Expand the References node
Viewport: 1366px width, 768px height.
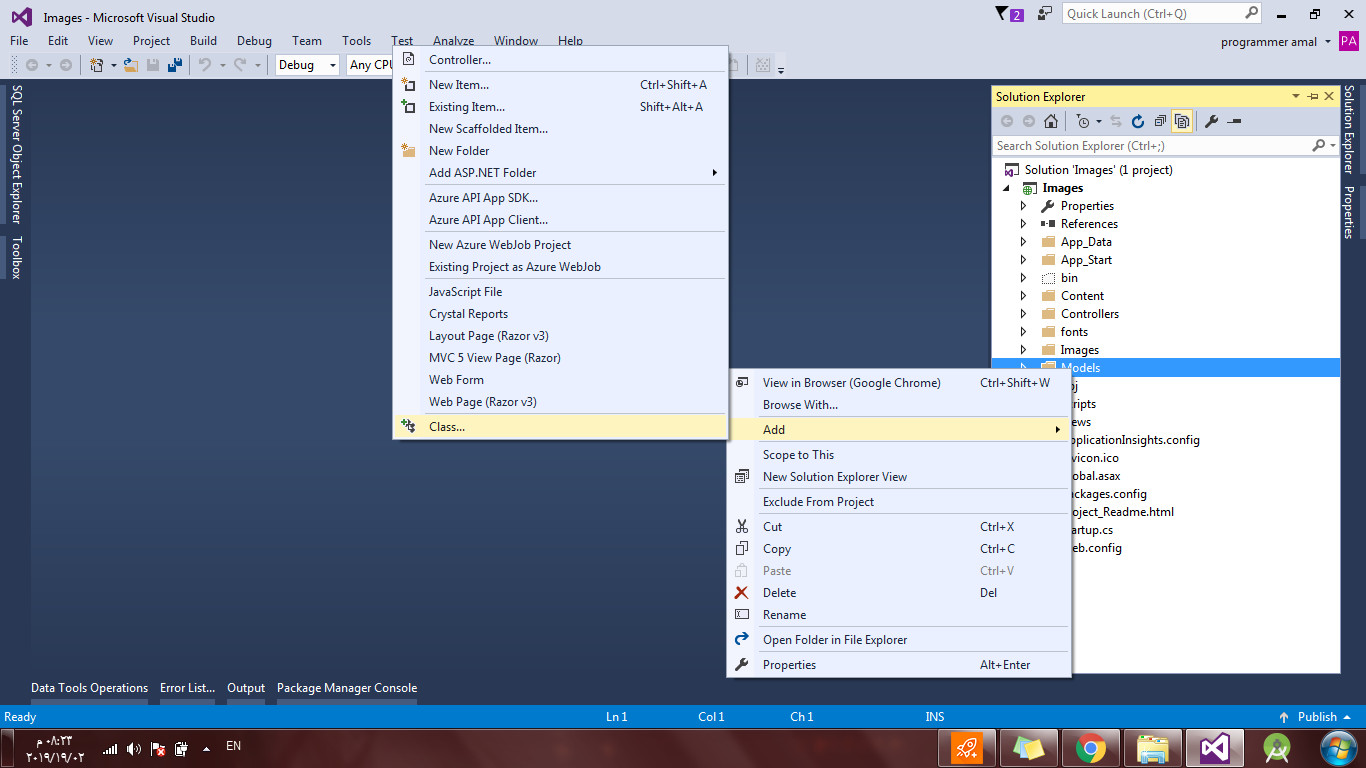pyautogui.click(x=1023, y=224)
